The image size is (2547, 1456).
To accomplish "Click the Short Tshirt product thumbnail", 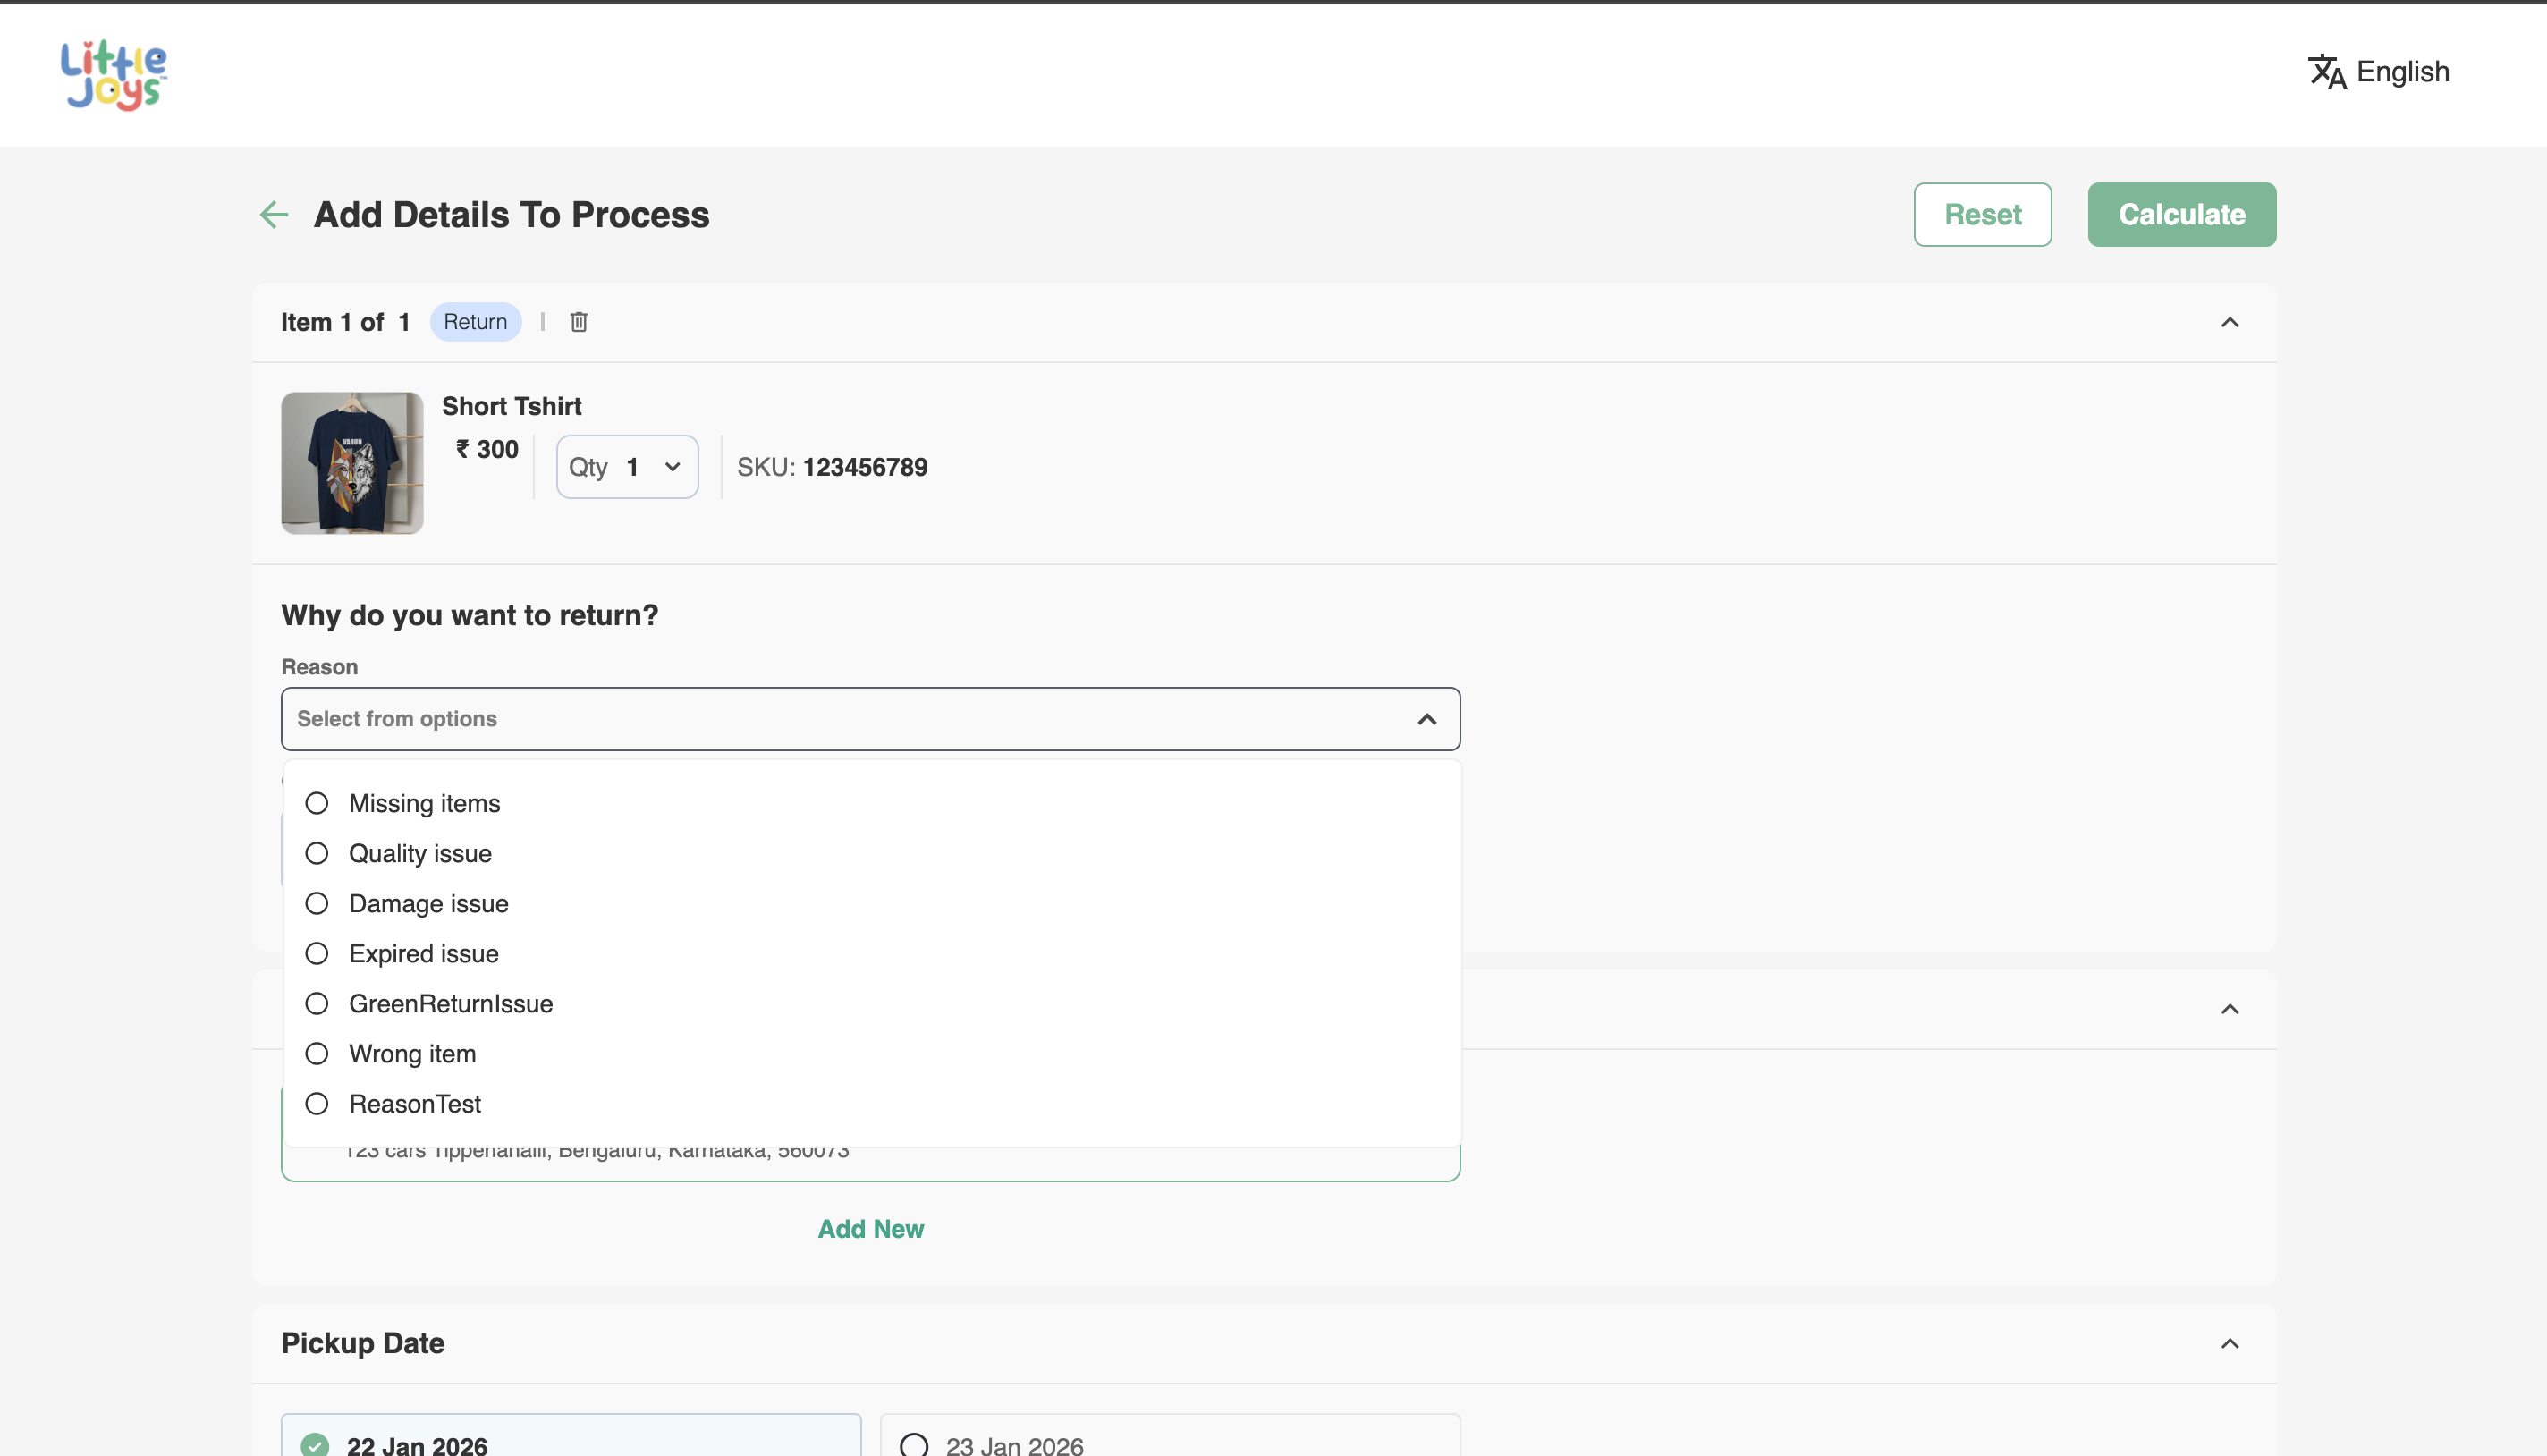I will (352, 463).
